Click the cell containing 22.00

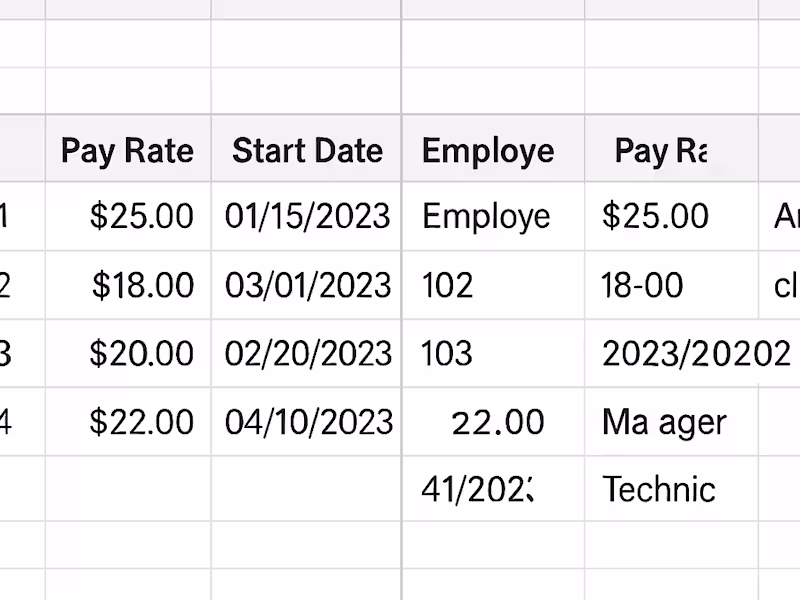(x=489, y=421)
